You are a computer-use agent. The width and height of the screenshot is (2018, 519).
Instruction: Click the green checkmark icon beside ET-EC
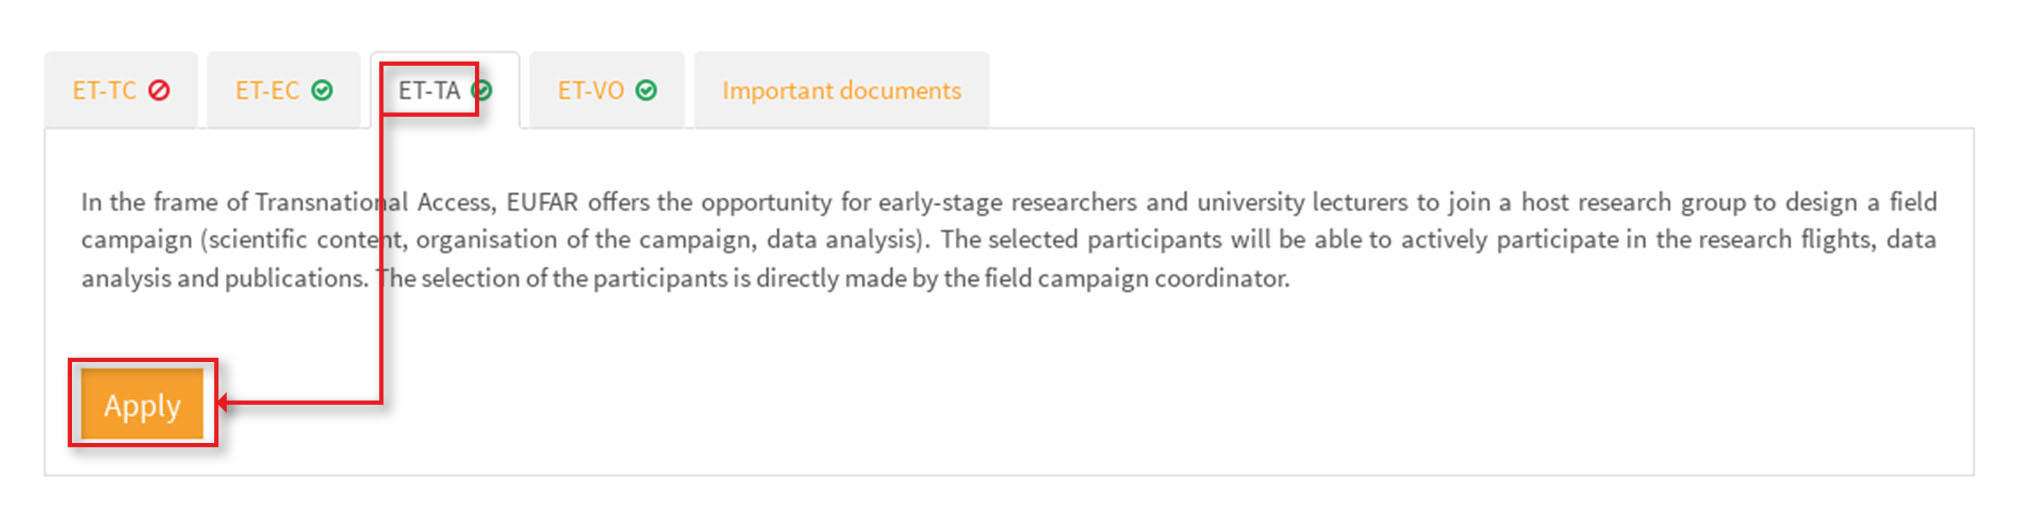click(322, 90)
